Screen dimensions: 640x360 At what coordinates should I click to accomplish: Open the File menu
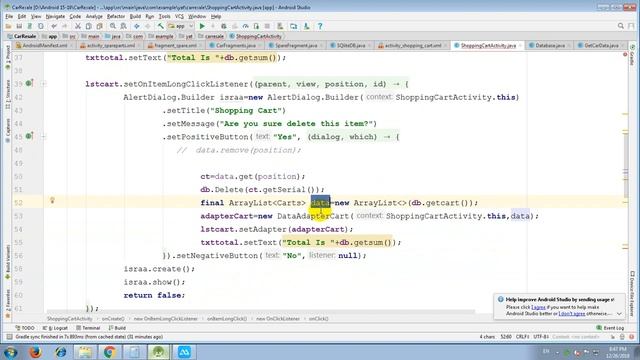(9, 16)
